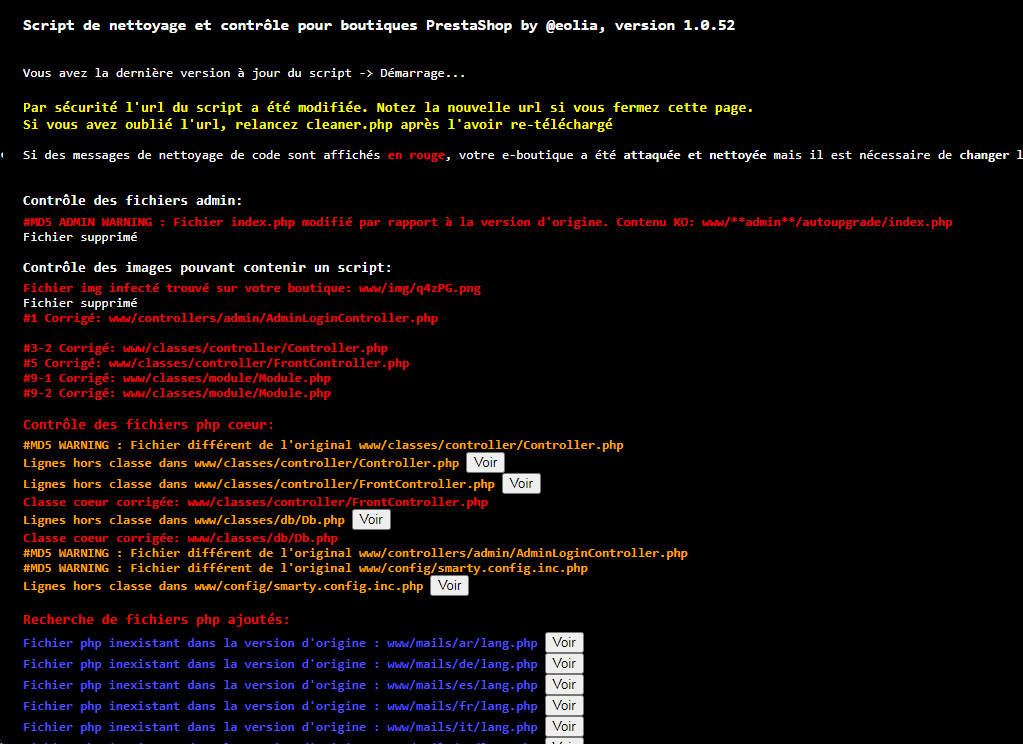Click Voir button for FrontController.php lines
Image resolution: width=1023 pixels, height=744 pixels.
point(521,484)
